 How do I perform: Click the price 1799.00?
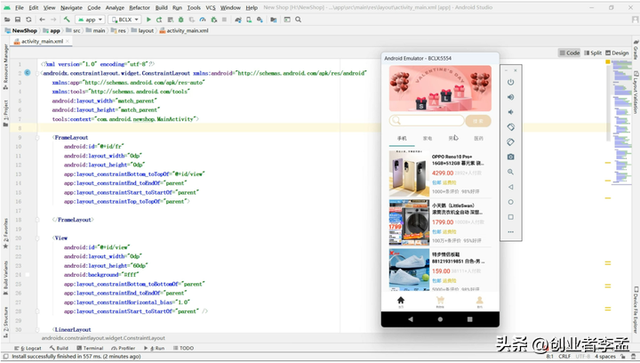(442, 222)
